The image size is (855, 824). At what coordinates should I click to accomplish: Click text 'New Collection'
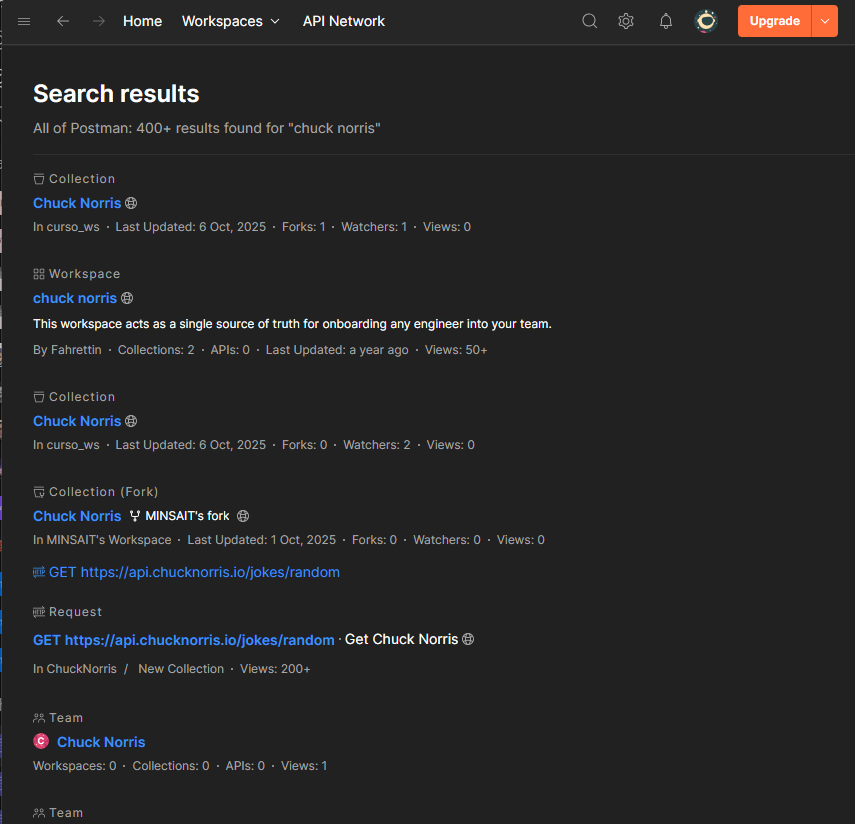pos(181,669)
